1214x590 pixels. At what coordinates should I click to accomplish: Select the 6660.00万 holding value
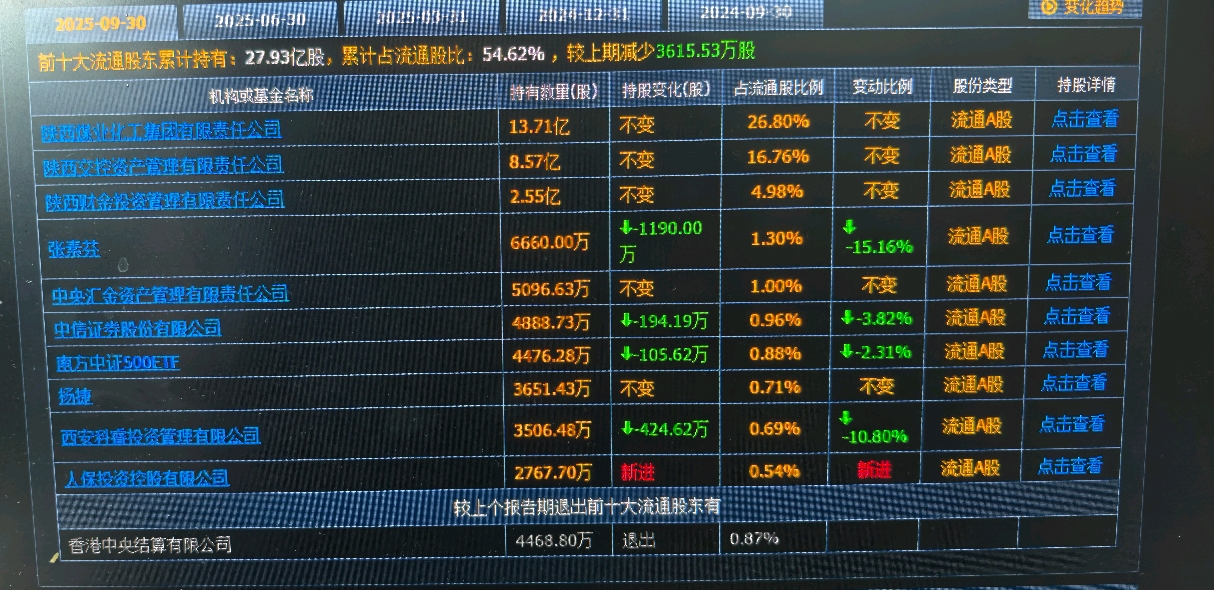550,241
